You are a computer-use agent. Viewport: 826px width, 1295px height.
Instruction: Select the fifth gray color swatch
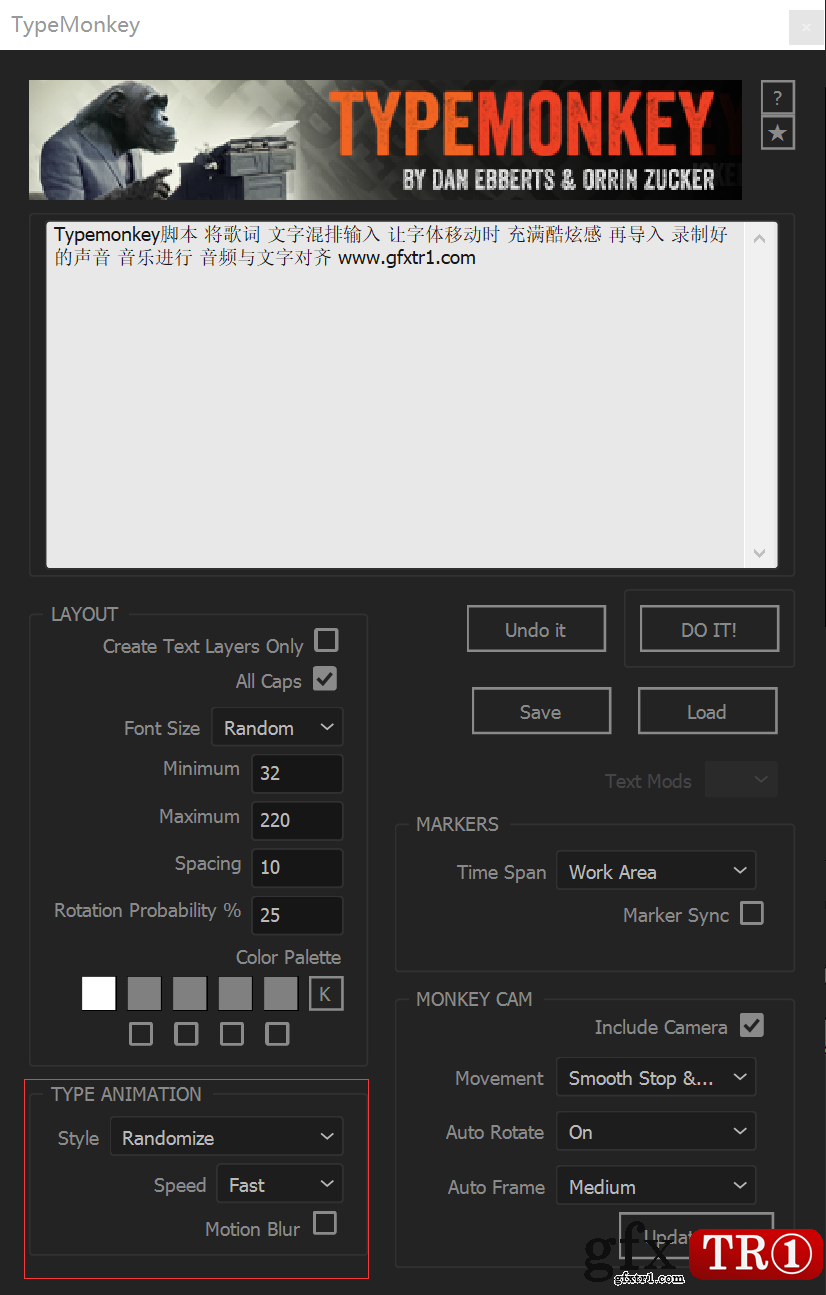[281, 994]
